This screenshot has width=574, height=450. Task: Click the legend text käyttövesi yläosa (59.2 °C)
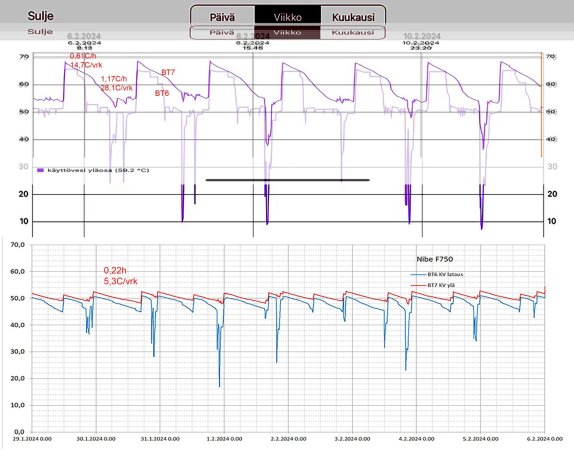tap(98, 170)
